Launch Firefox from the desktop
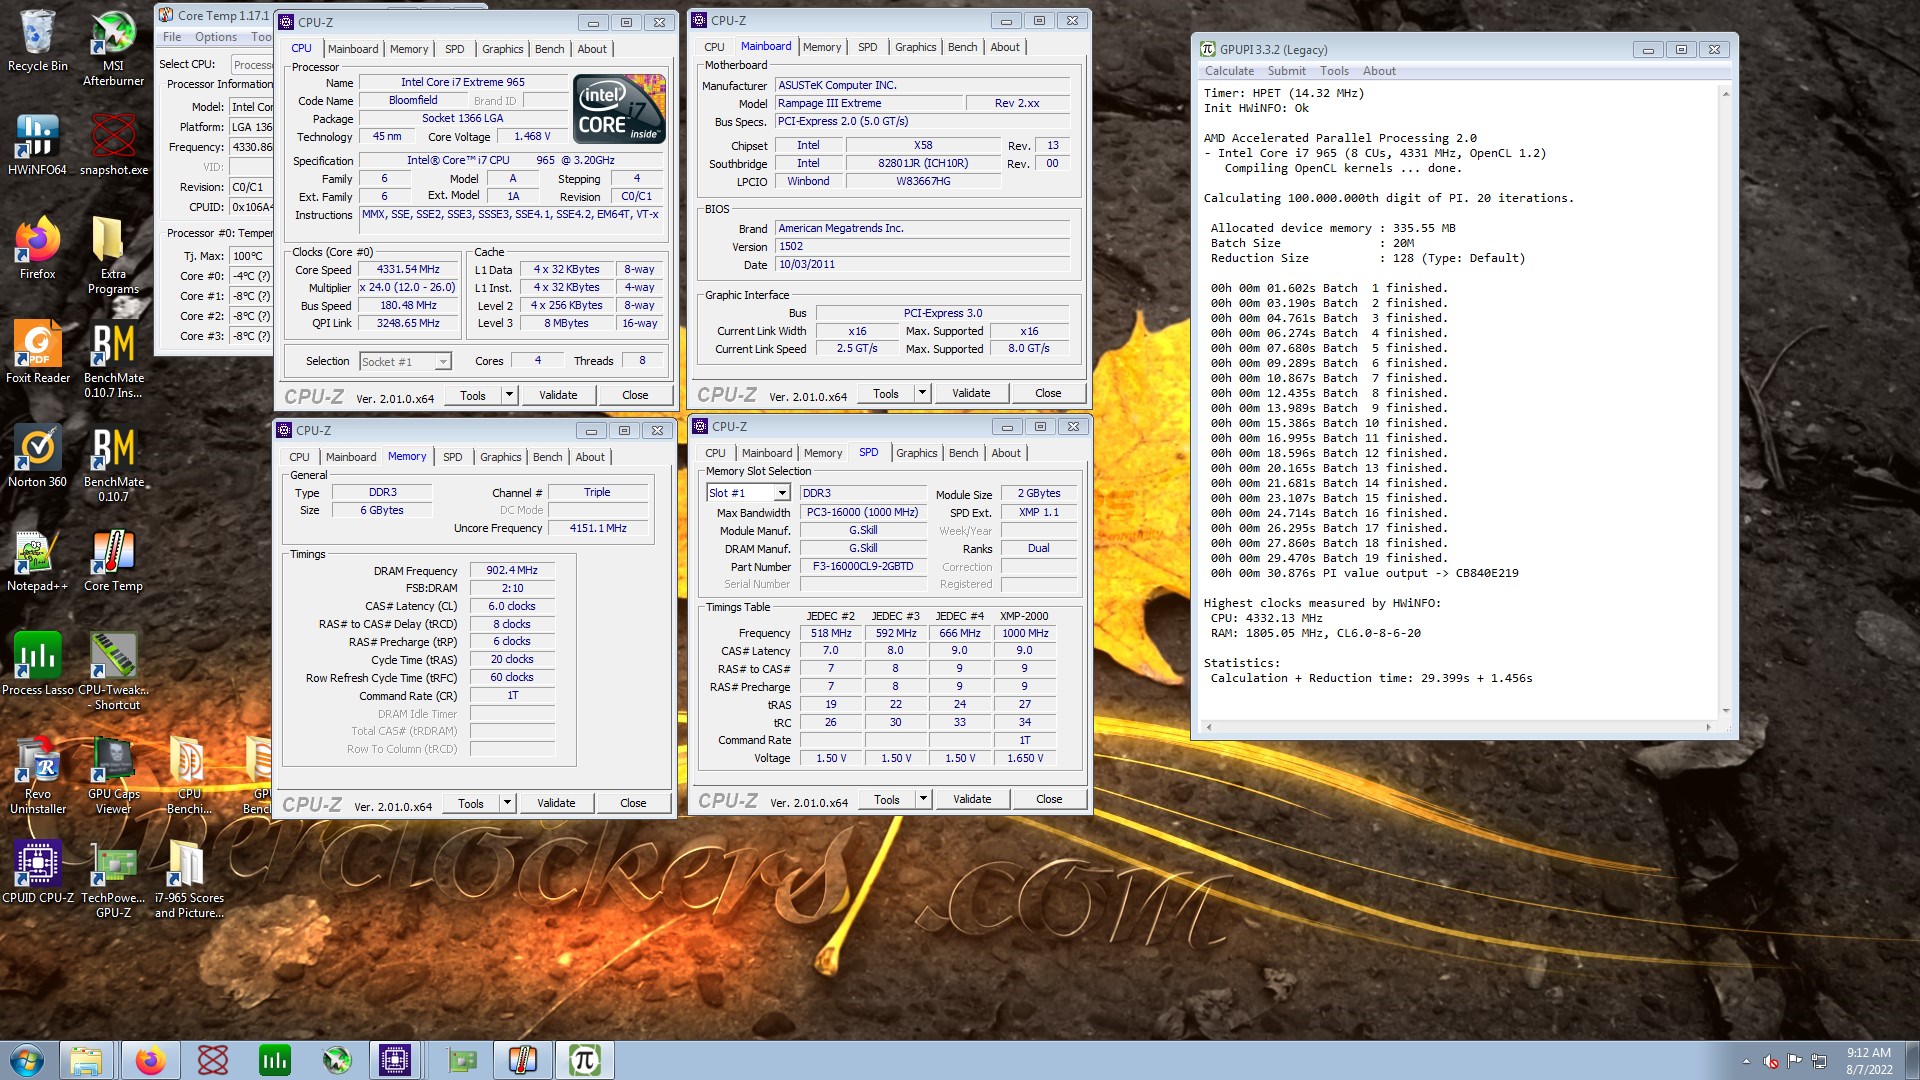Screen dimensions: 1920x1080 point(37,249)
